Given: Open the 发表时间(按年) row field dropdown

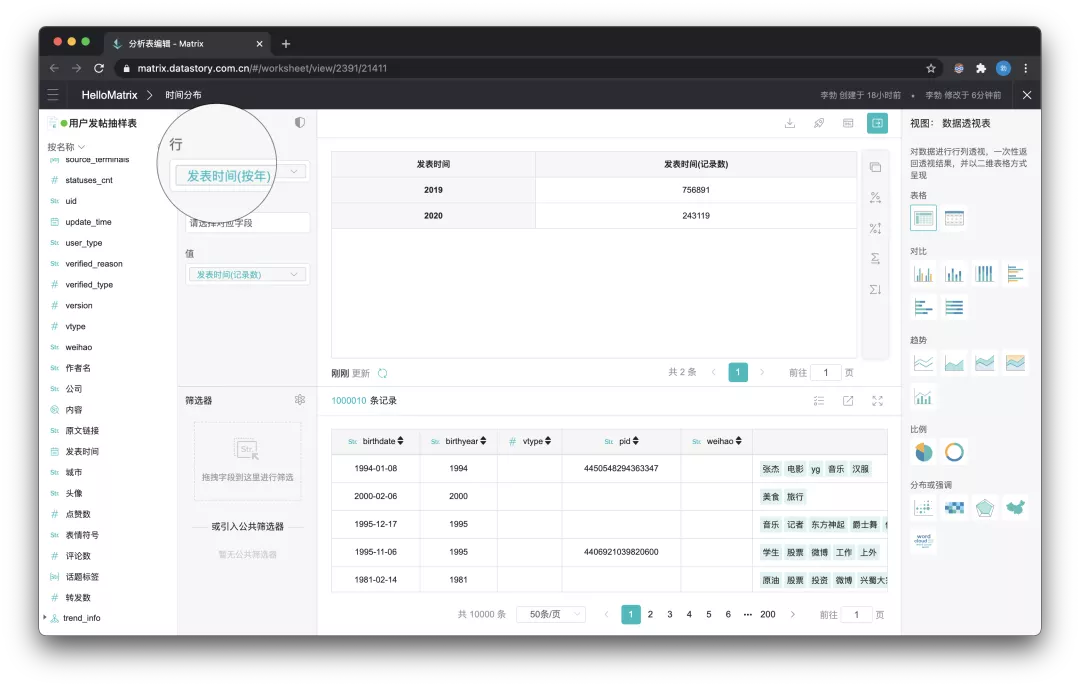Looking at the screenshot, I should click(239, 174).
